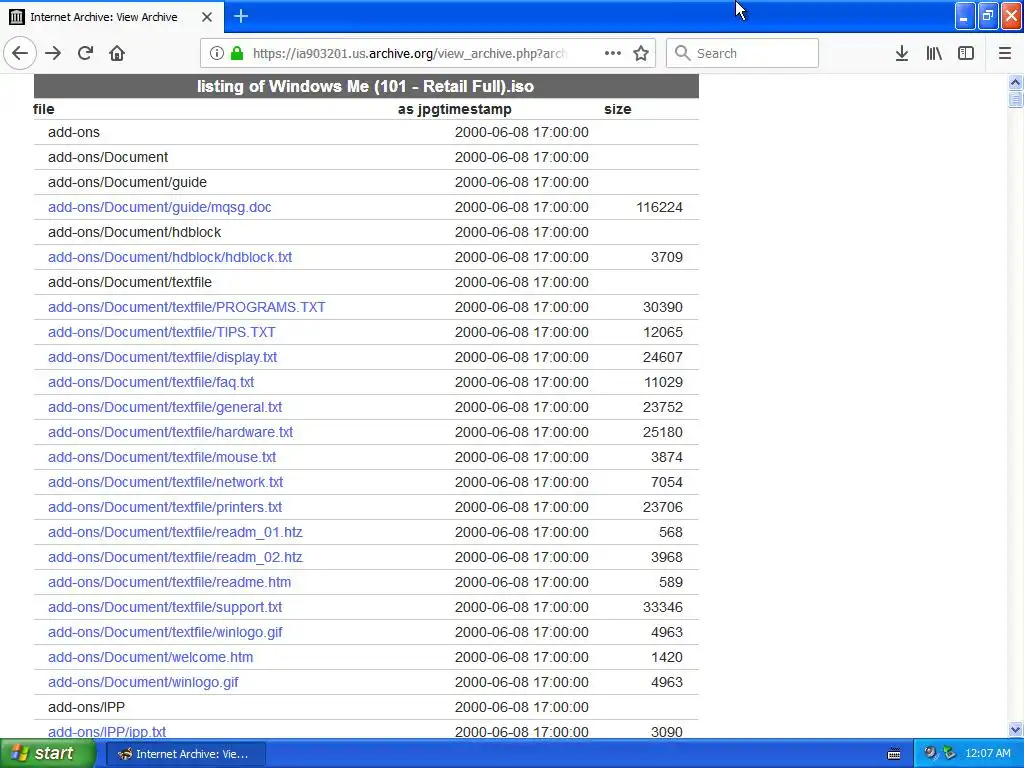Close the Internet Archive tab
The image size is (1024, 768).
click(x=207, y=17)
